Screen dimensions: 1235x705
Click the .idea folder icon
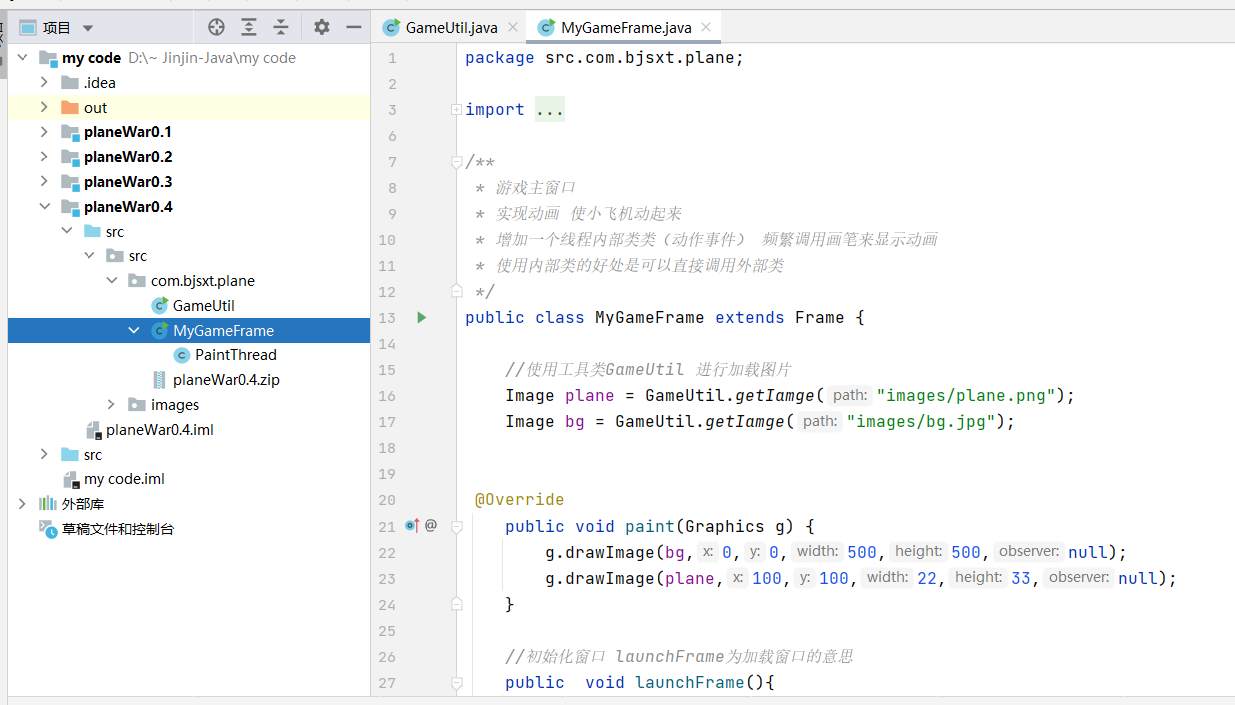click(69, 82)
